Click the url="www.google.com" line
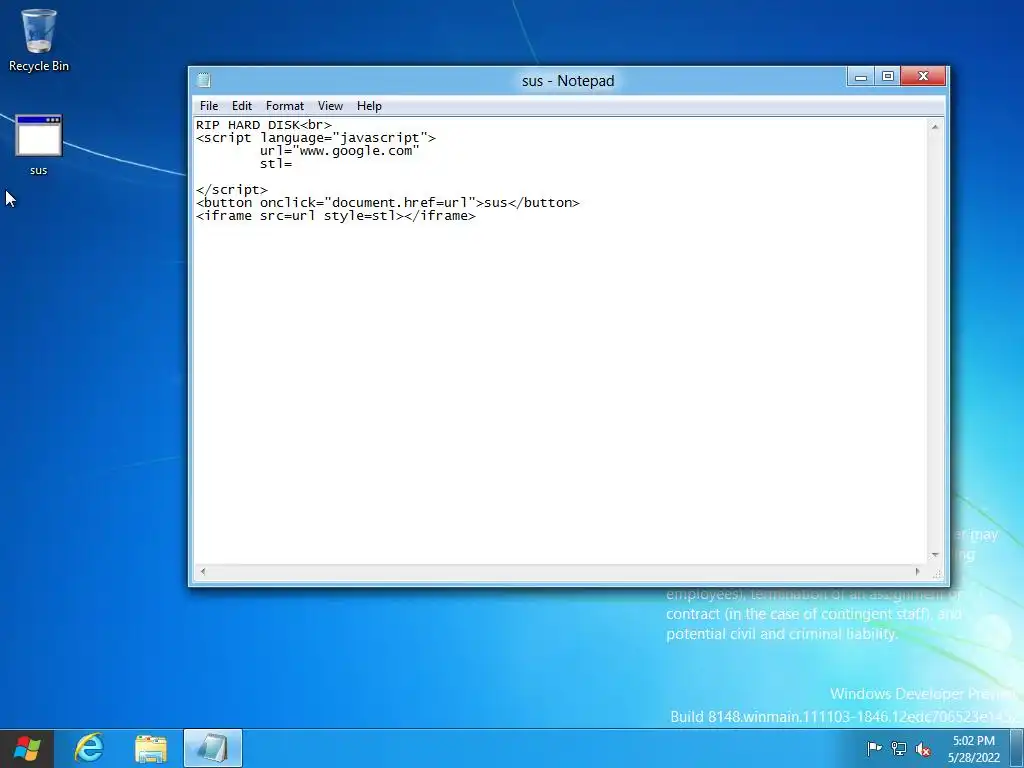This screenshot has height=768, width=1024. tap(340, 151)
